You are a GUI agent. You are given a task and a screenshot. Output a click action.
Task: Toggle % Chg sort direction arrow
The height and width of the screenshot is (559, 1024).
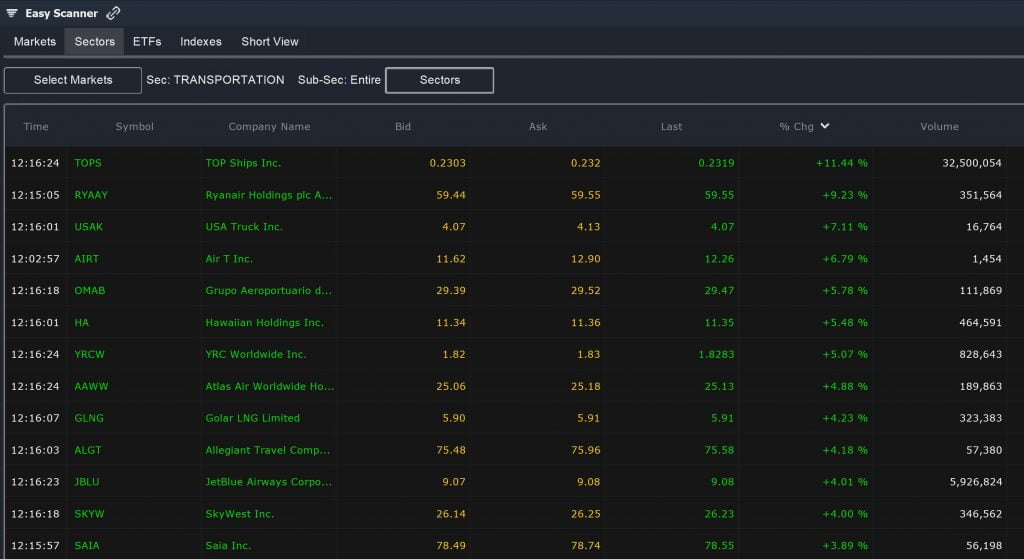(825, 126)
